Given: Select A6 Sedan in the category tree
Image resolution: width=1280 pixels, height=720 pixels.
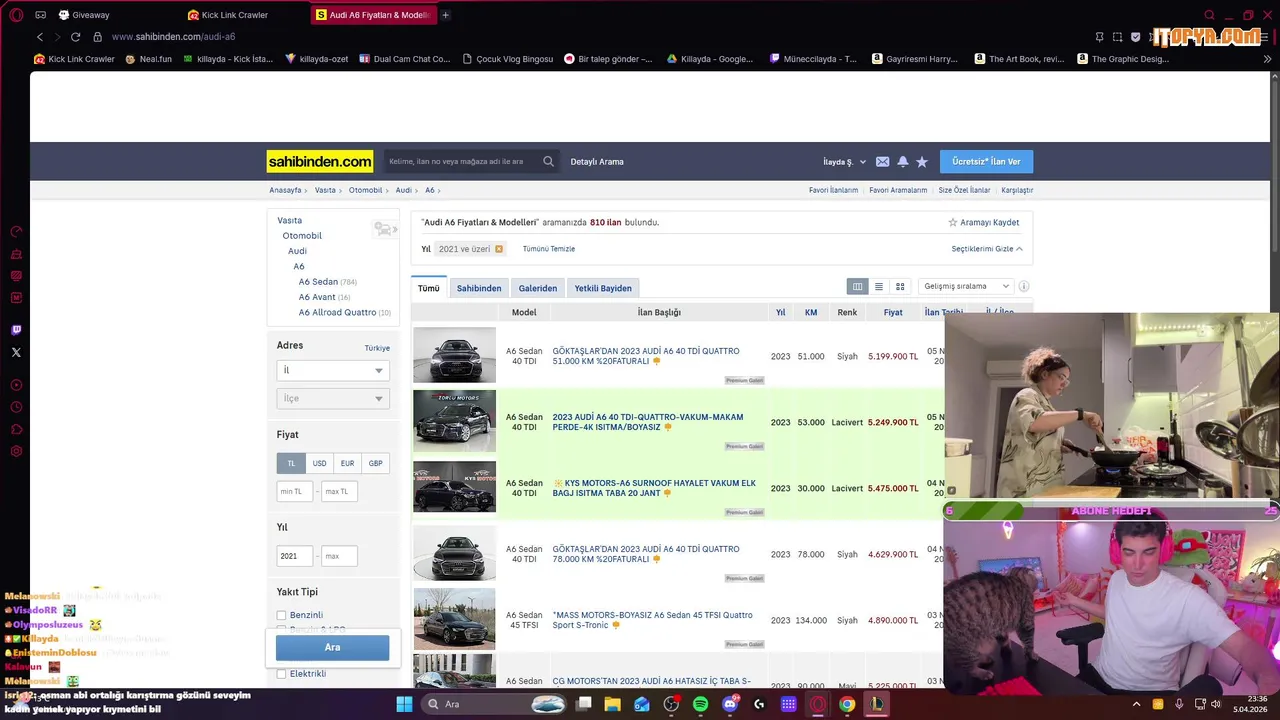Looking at the screenshot, I should click(x=318, y=282).
